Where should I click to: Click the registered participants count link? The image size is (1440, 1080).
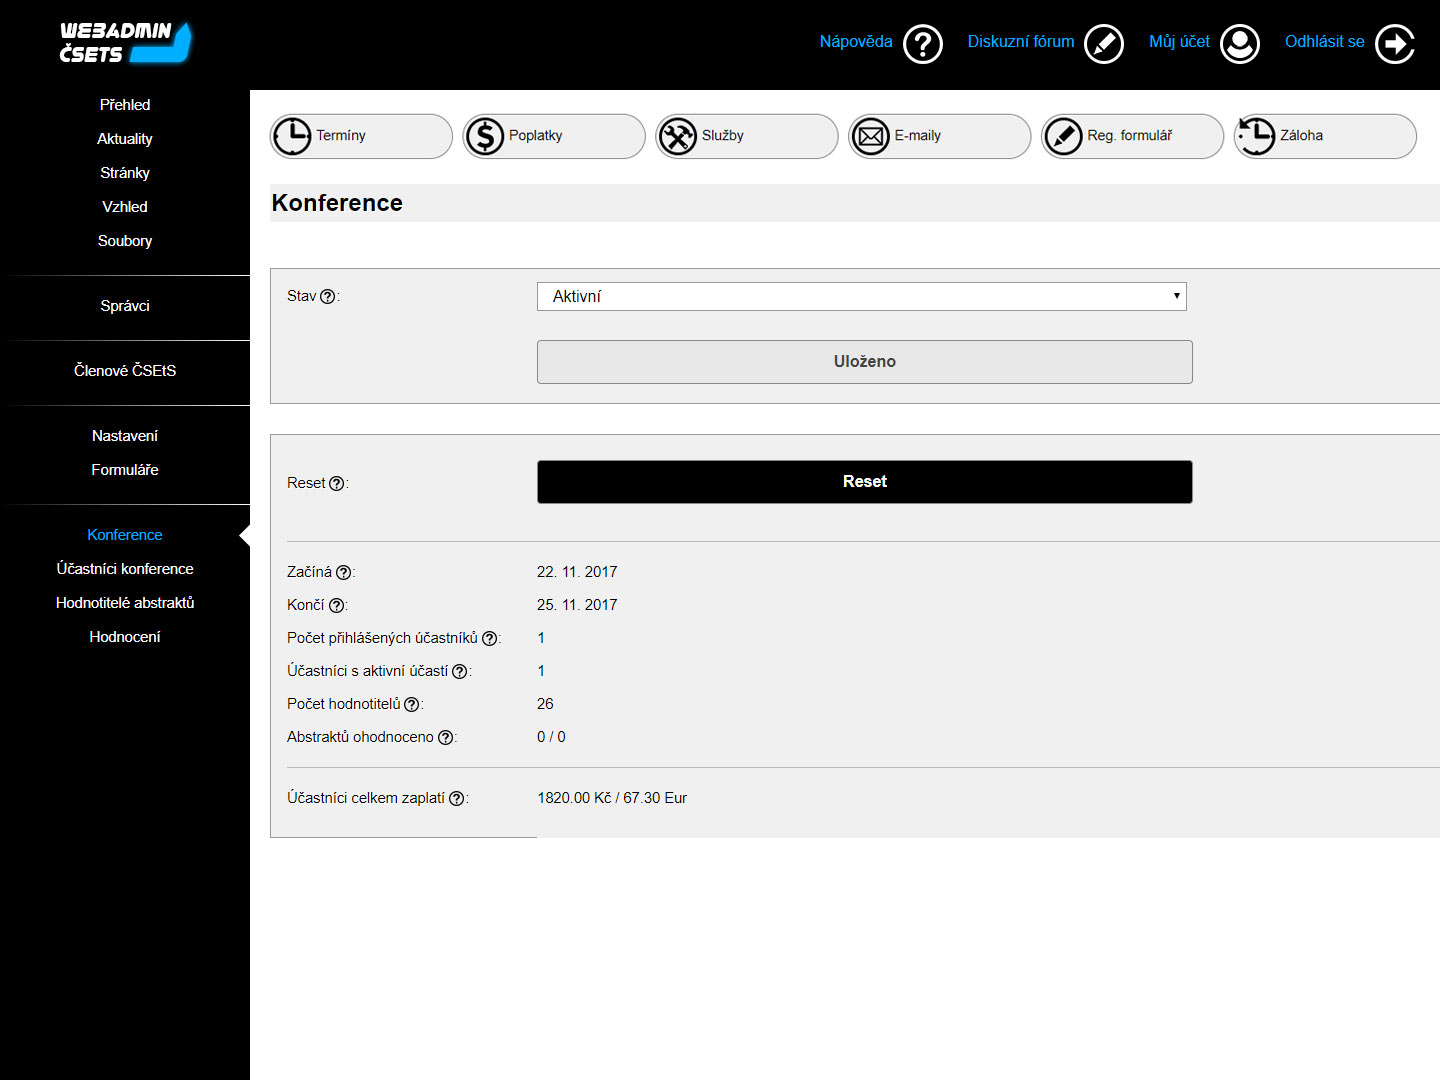(541, 638)
